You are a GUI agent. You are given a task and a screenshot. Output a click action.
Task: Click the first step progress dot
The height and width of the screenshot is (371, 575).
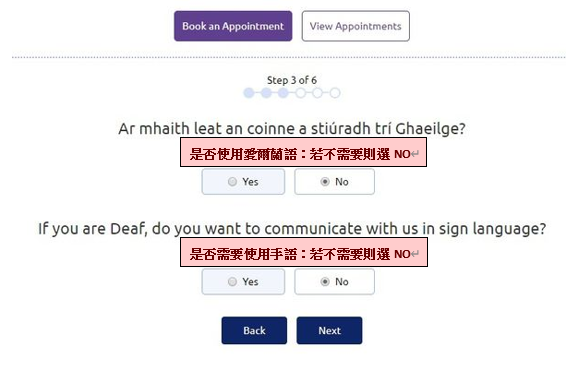click(249, 93)
